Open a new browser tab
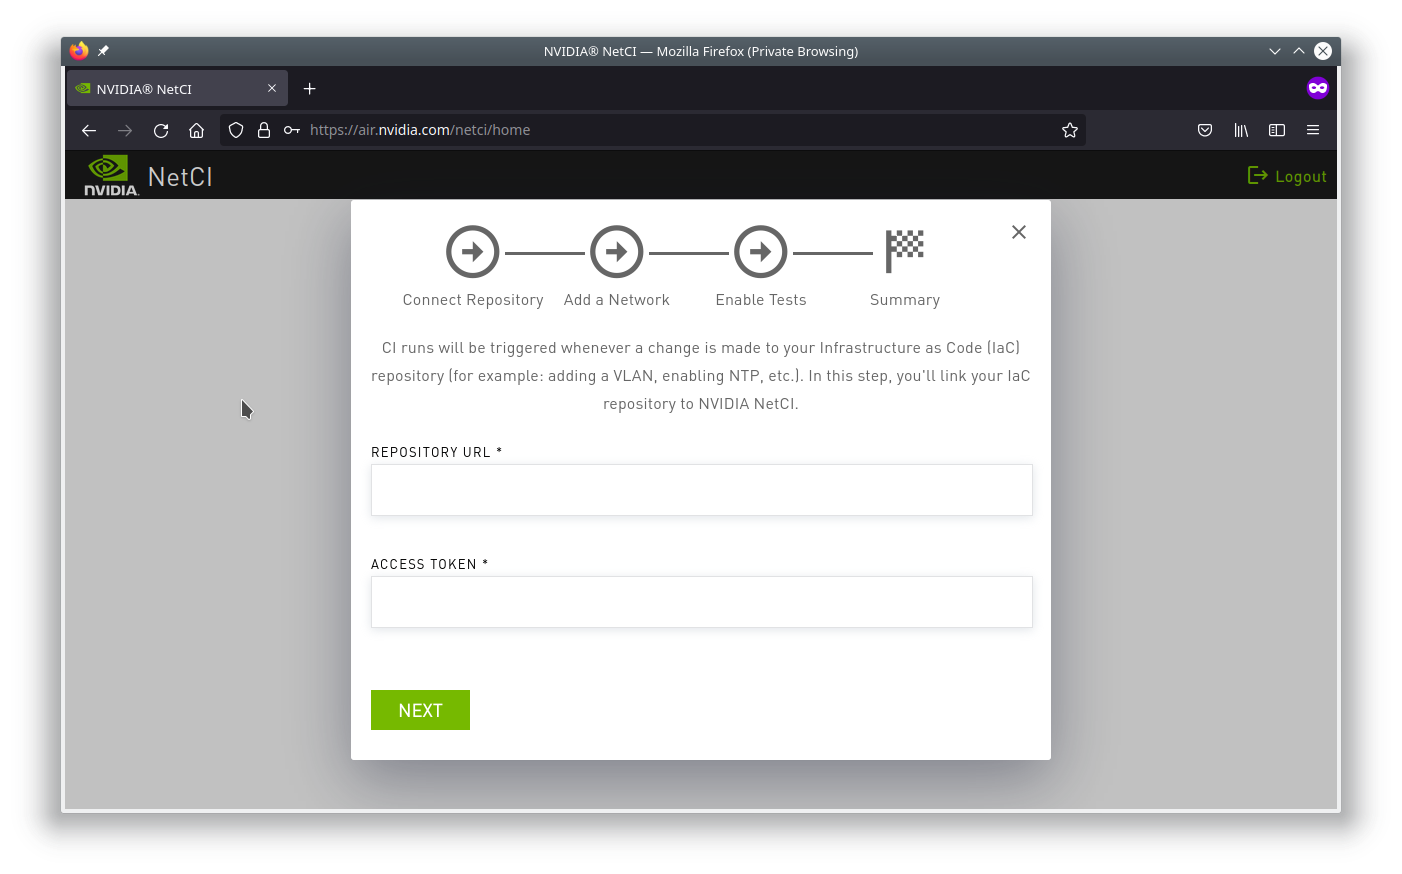 coord(310,89)
